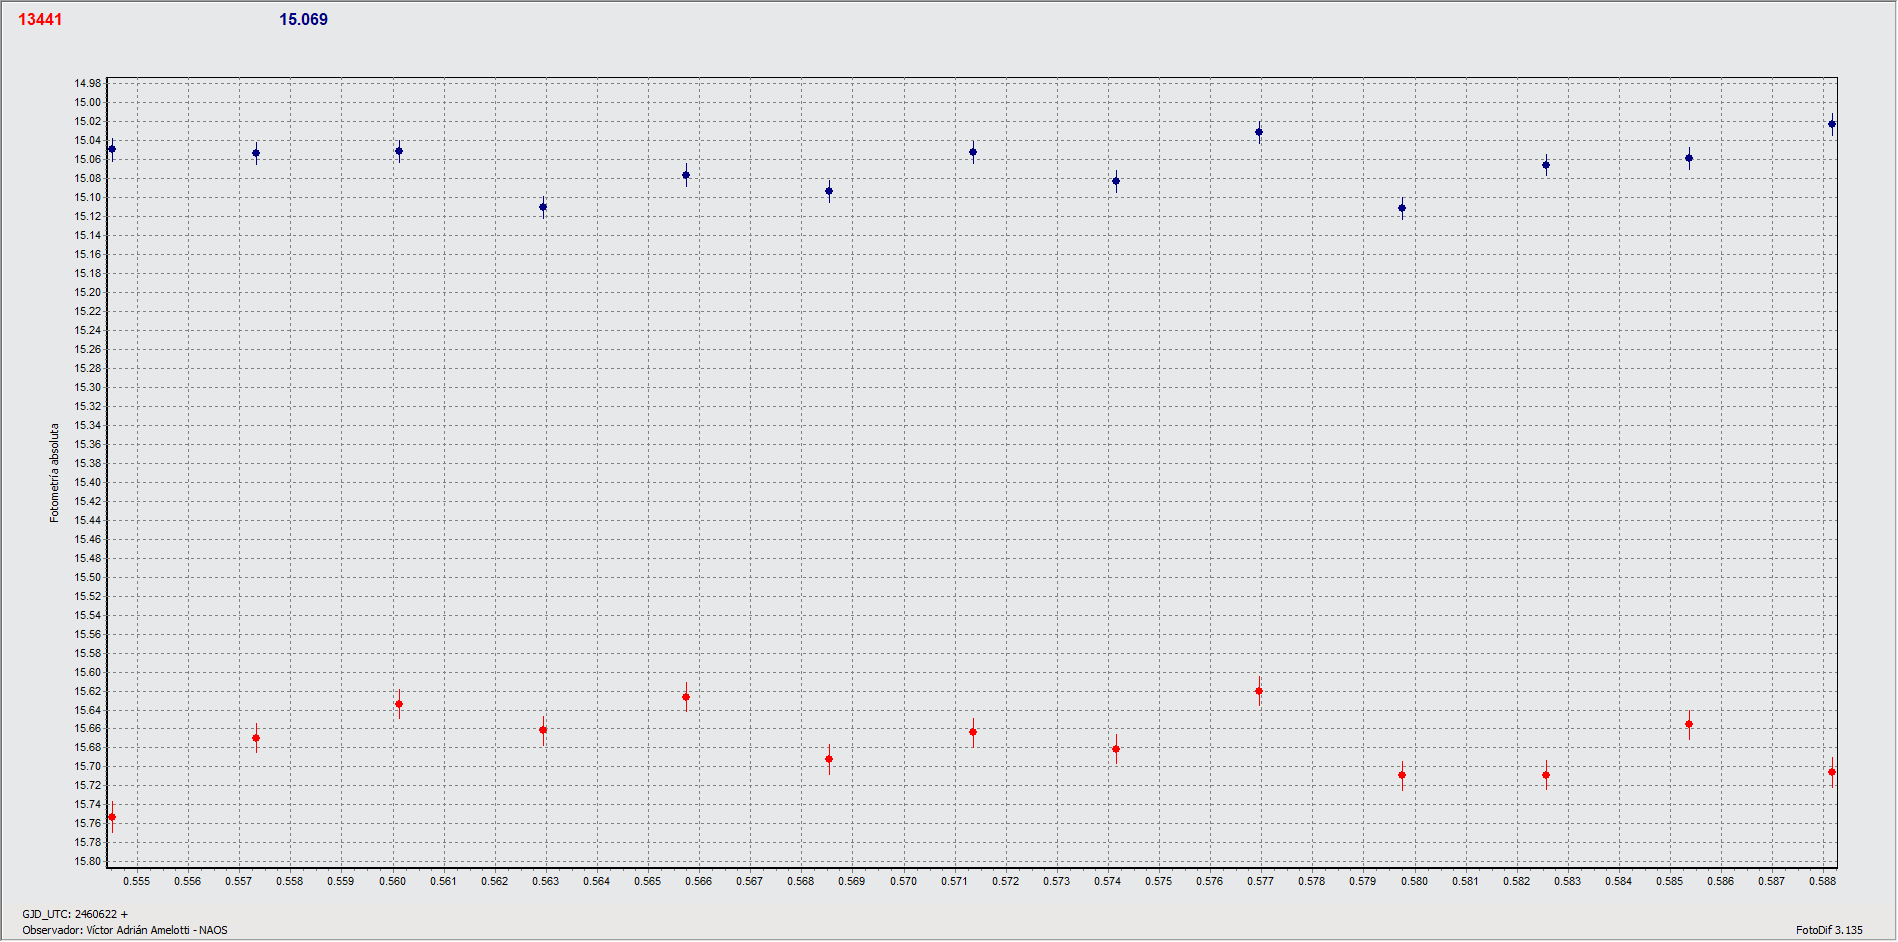Screen dimensions: 1898x942
Task: Select the 'Fotometría absoluta' y-axis title
Action: [55, 473]
